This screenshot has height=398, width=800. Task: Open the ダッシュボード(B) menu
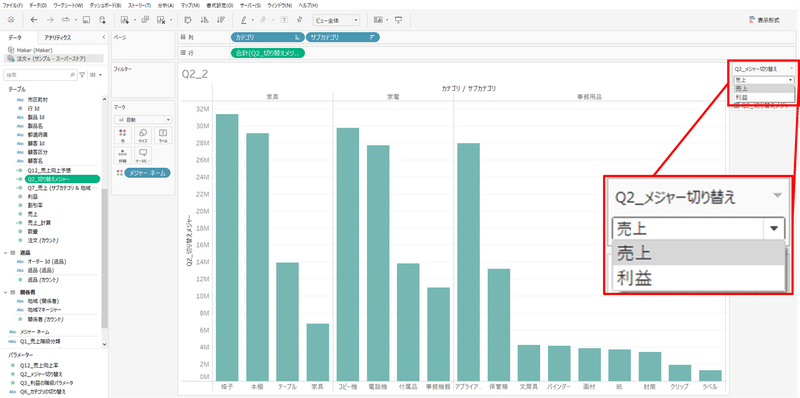[105, 5]
